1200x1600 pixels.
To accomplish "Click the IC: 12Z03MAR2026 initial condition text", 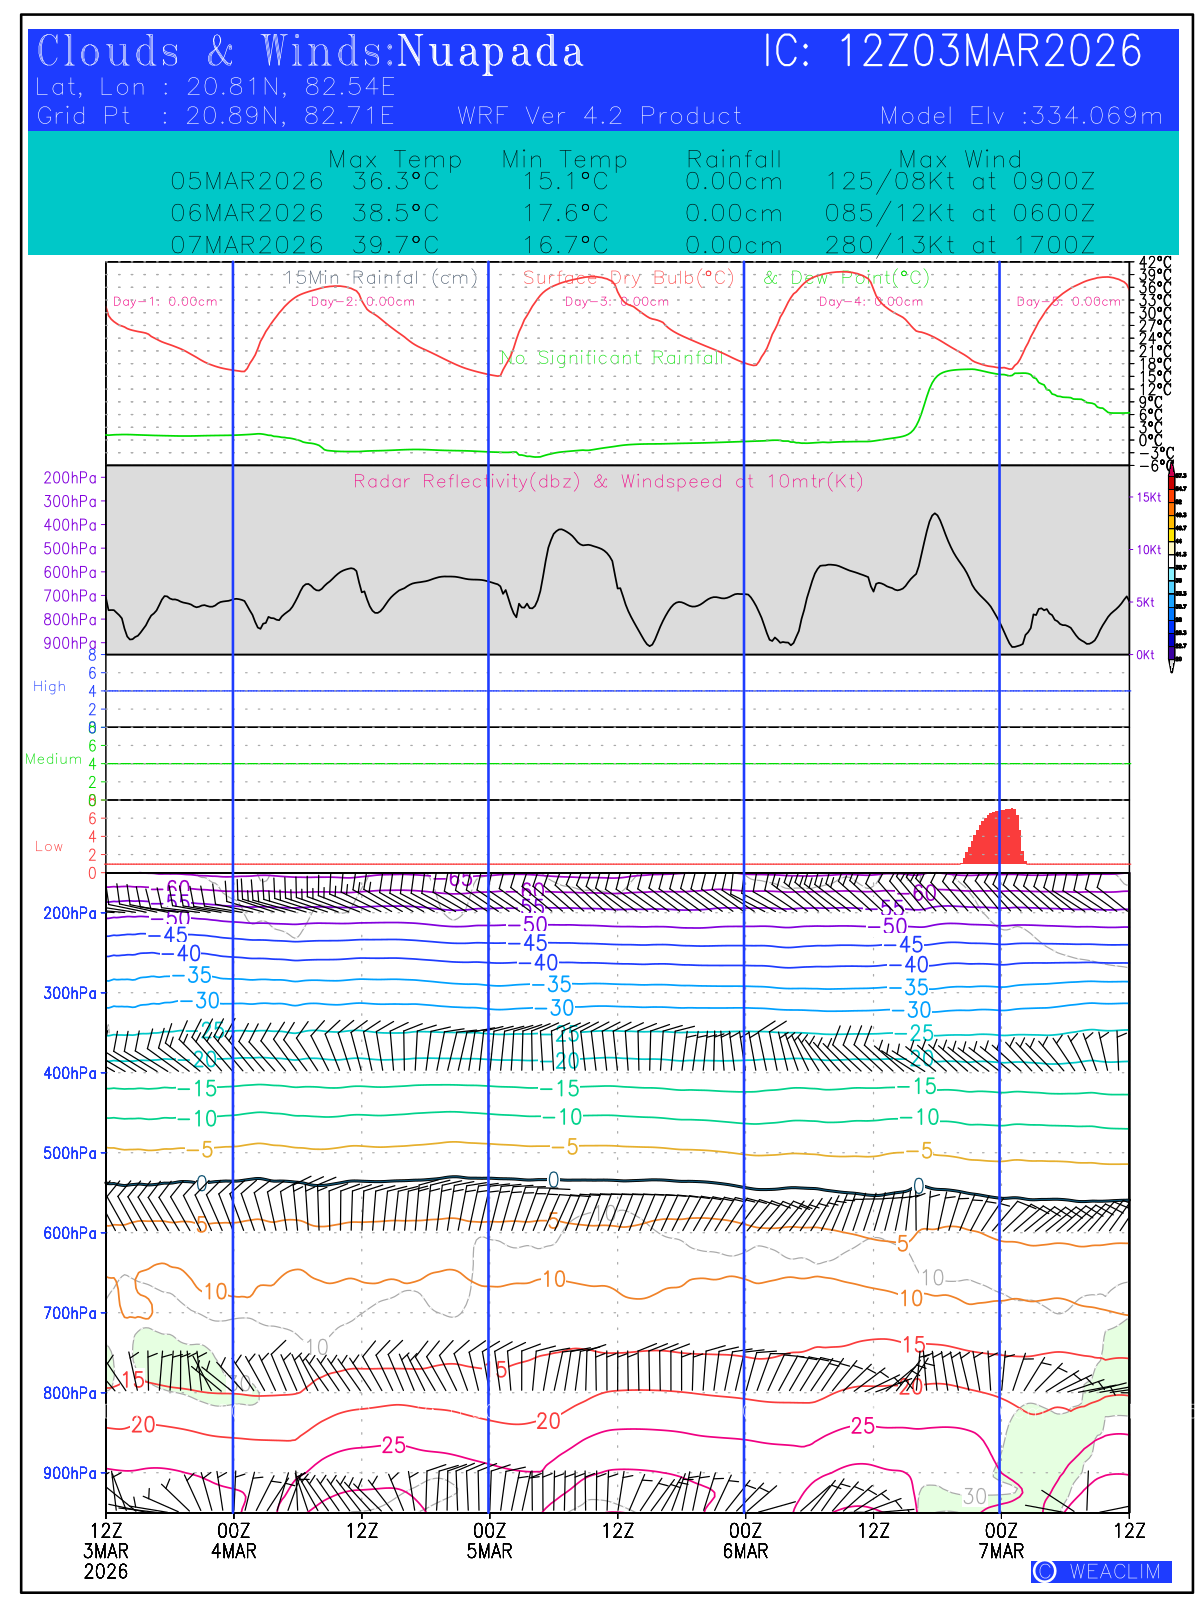I will click(x=952, y=52).
